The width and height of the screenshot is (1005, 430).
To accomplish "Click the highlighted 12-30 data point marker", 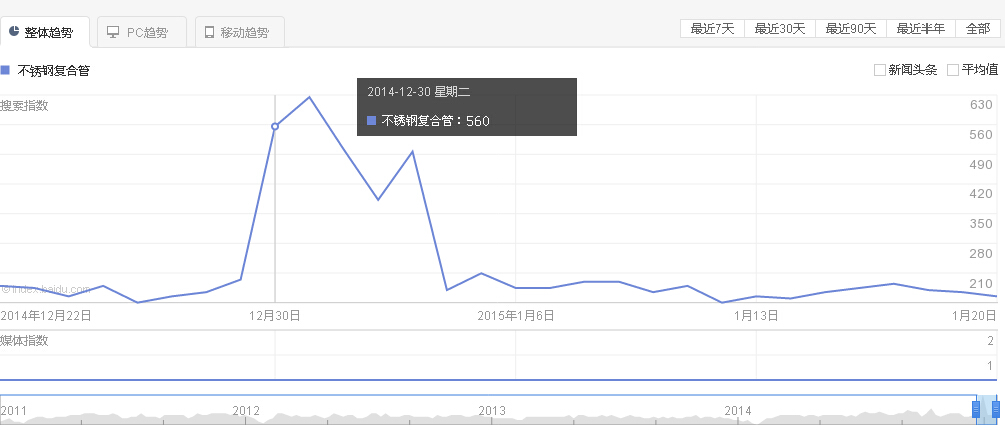I will 275,126.
